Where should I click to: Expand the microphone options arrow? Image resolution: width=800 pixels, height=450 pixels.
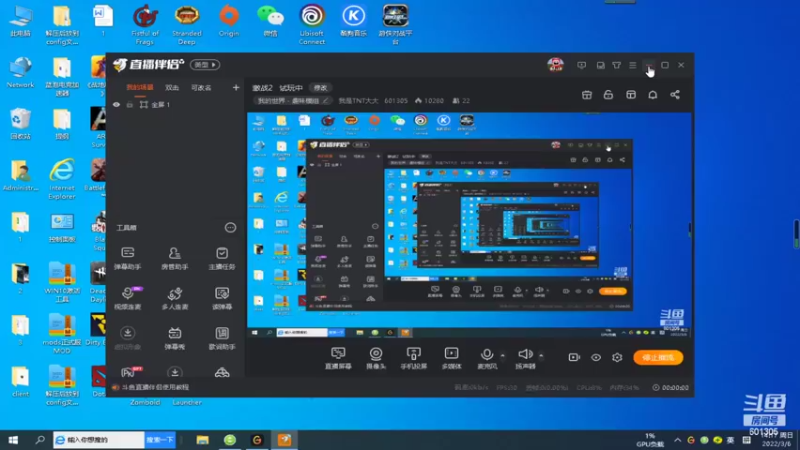click(x=503, y=356)
